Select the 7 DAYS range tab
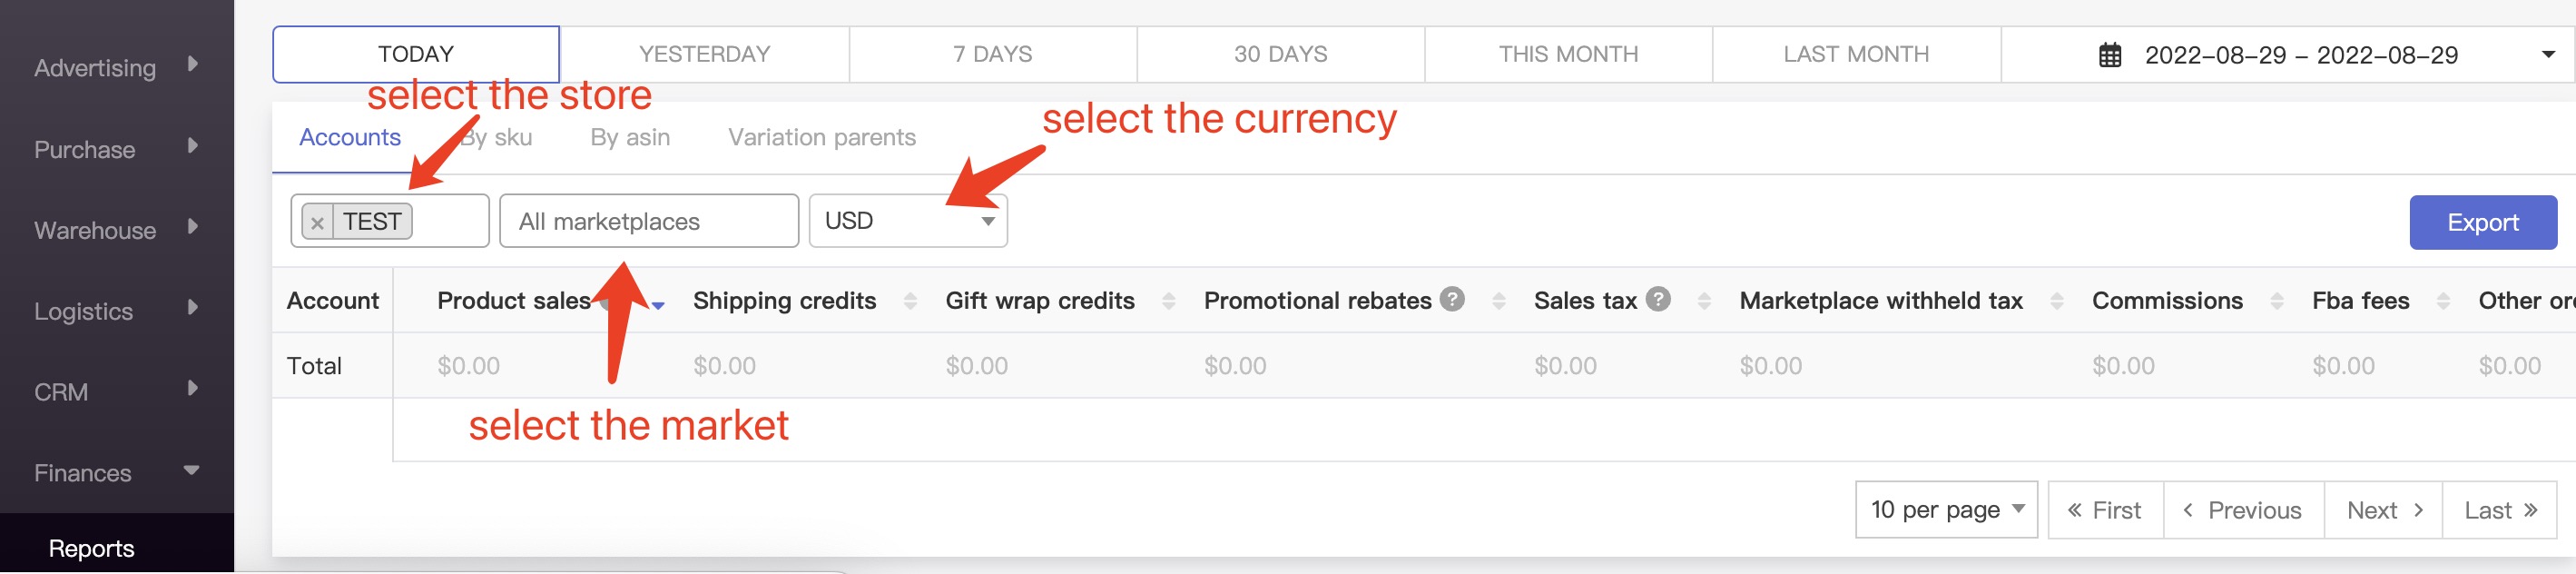 [992, 54]
